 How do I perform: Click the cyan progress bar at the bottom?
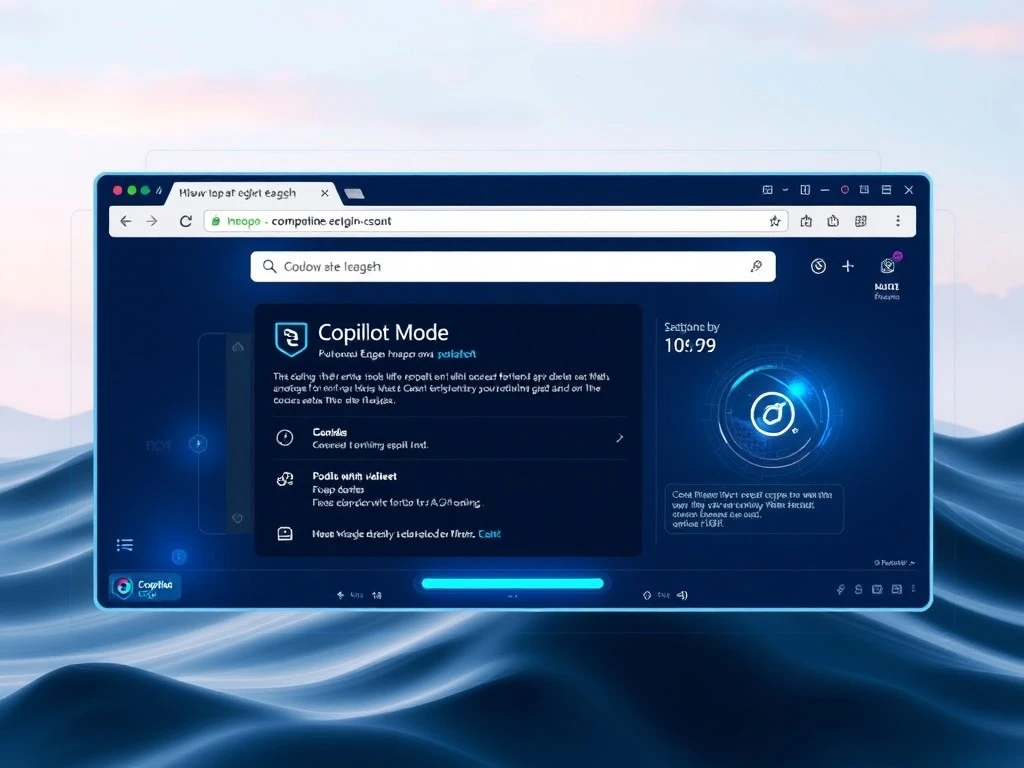click(513, 583)
